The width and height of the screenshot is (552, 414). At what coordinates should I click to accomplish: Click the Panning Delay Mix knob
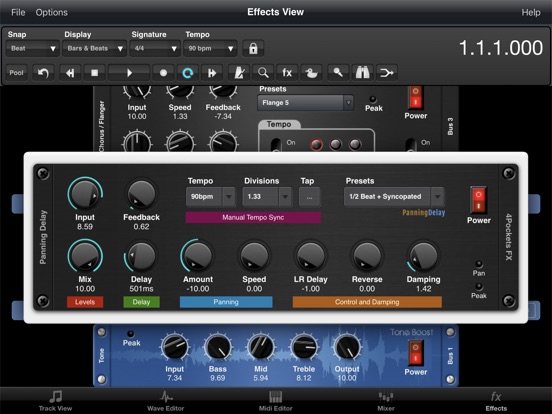tap(85, 256)
